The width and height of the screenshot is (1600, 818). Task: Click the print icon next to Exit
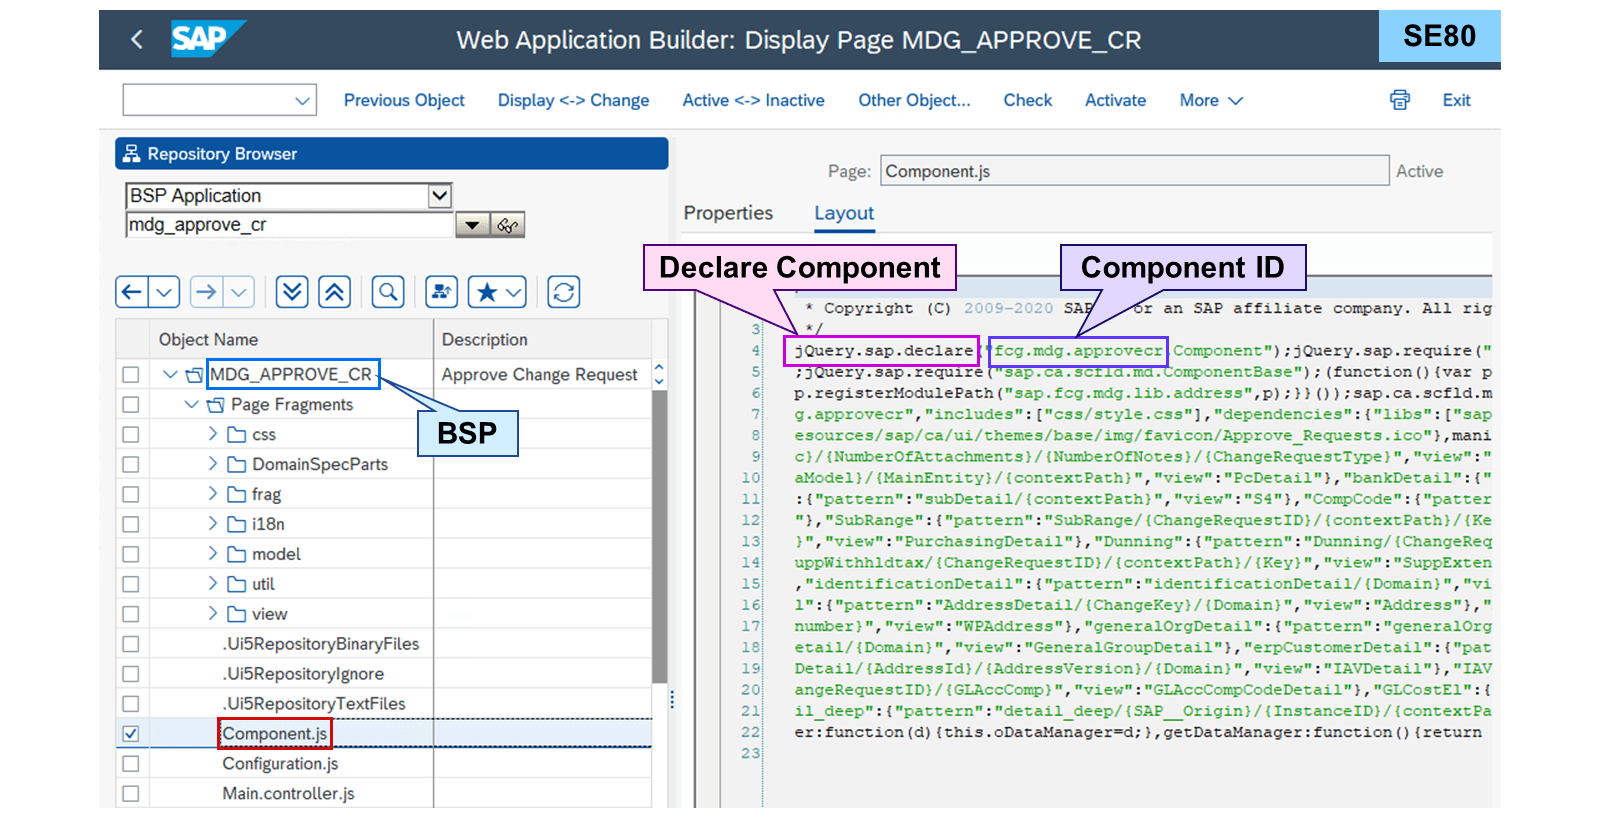(1400, 100)
